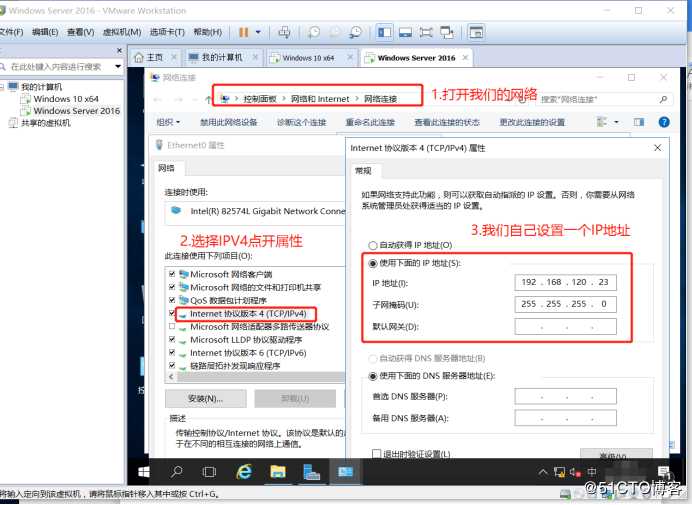
Task: Click the library search field
Action: pyautogui.click(x=56, y=67)
